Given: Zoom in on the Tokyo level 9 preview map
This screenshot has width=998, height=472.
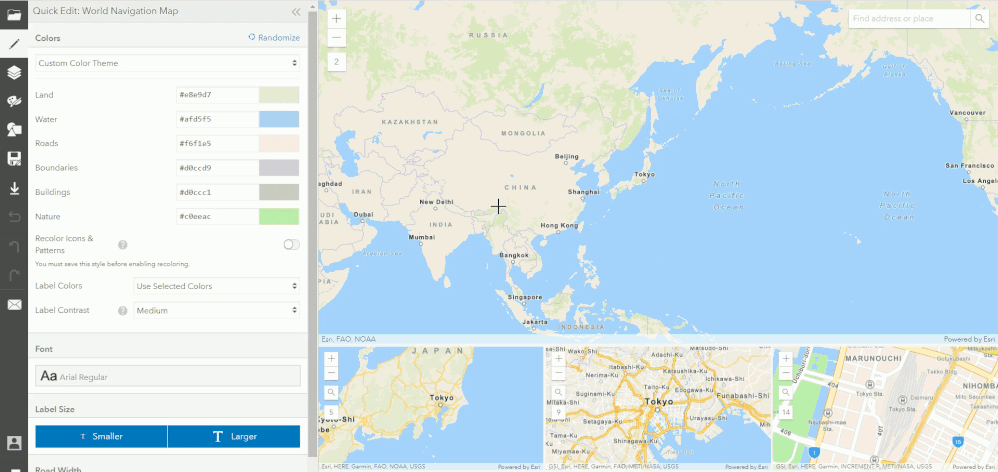Looking at the screenshot, I should pyautogui.click(x=559, y=359).
